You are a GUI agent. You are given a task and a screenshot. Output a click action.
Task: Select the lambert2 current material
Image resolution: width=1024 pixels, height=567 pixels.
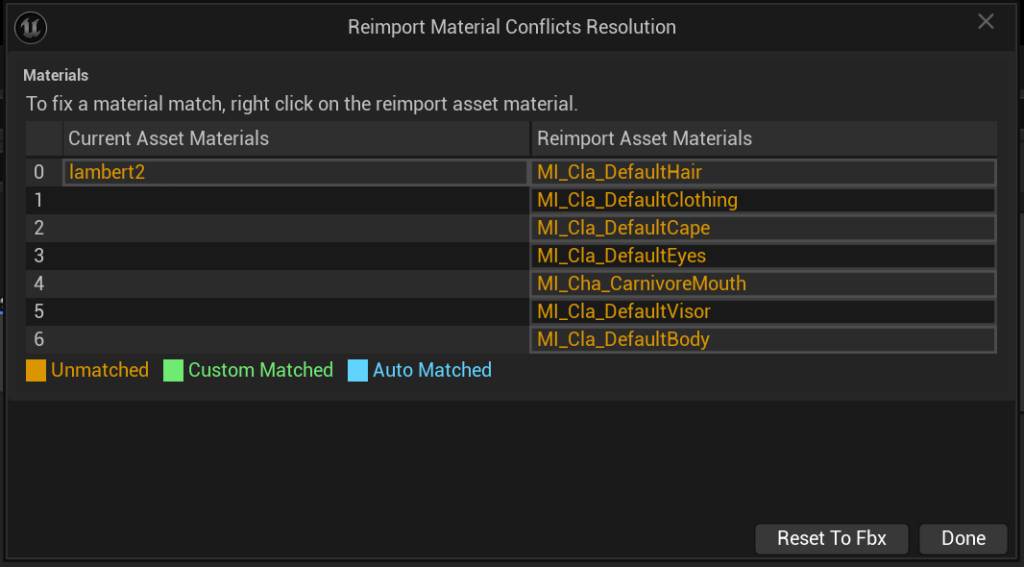[295, 172]
